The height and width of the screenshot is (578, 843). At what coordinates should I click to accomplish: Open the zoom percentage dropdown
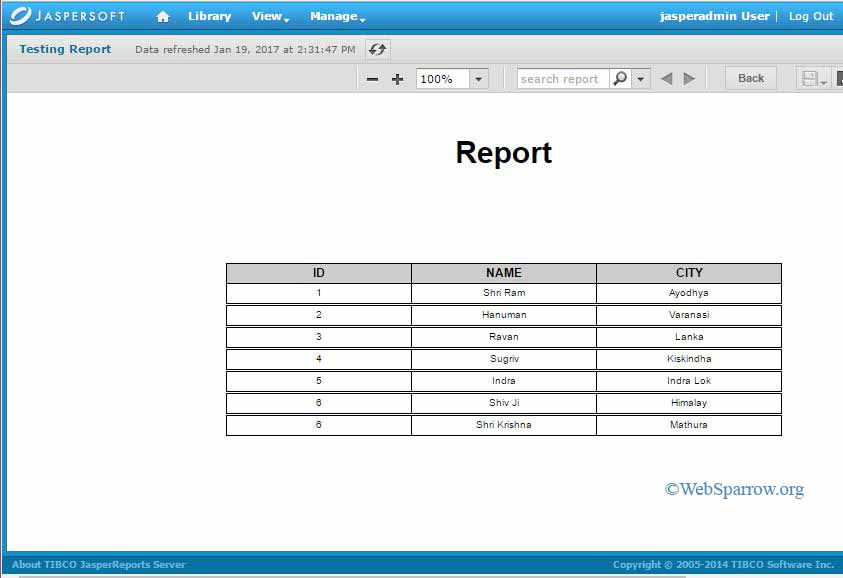coord(477,78)
